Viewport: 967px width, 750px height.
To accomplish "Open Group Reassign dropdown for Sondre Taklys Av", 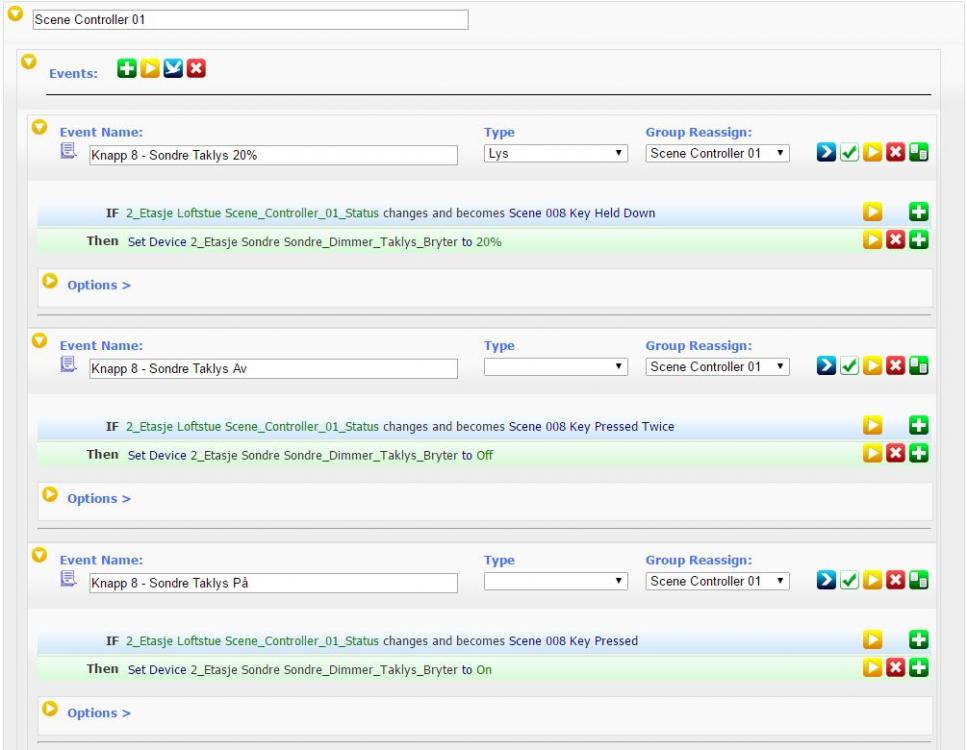I will click(x=718, y=368).
